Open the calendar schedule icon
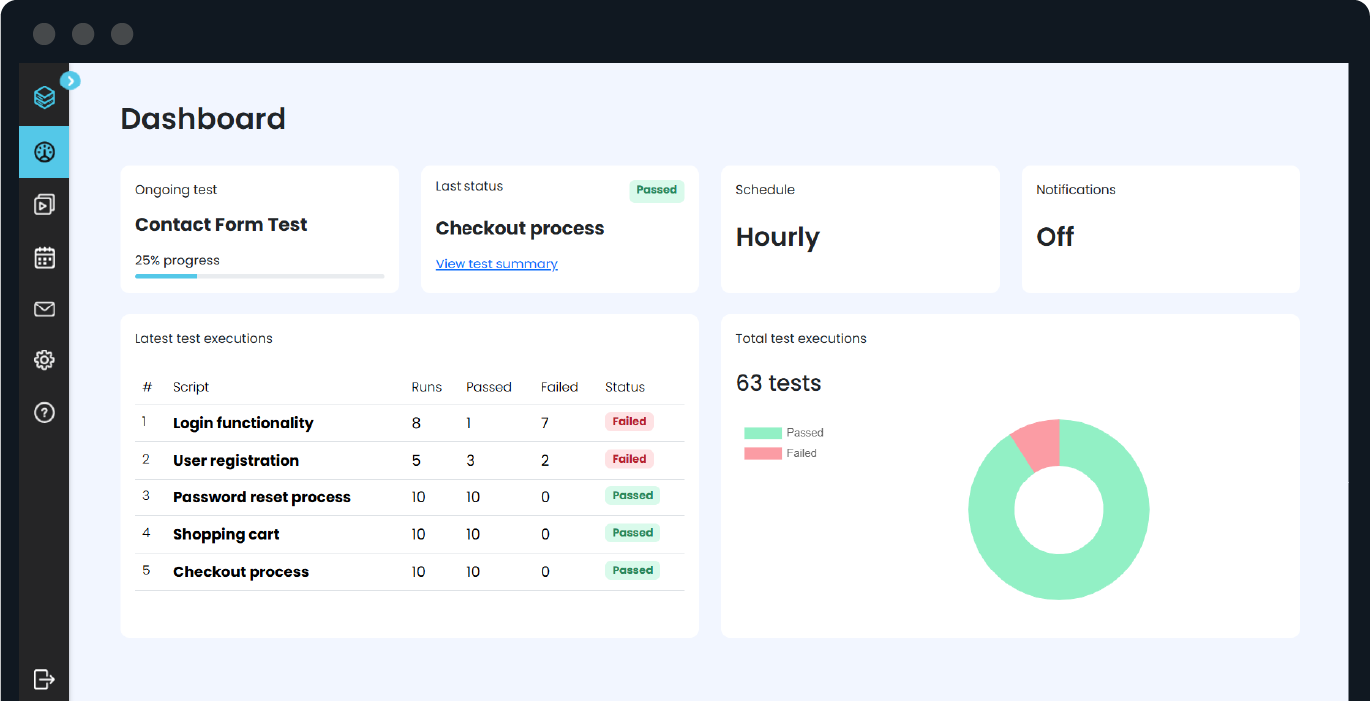Image resolution: width=1370 pixels, height=701 pixels. click(44, 258)
